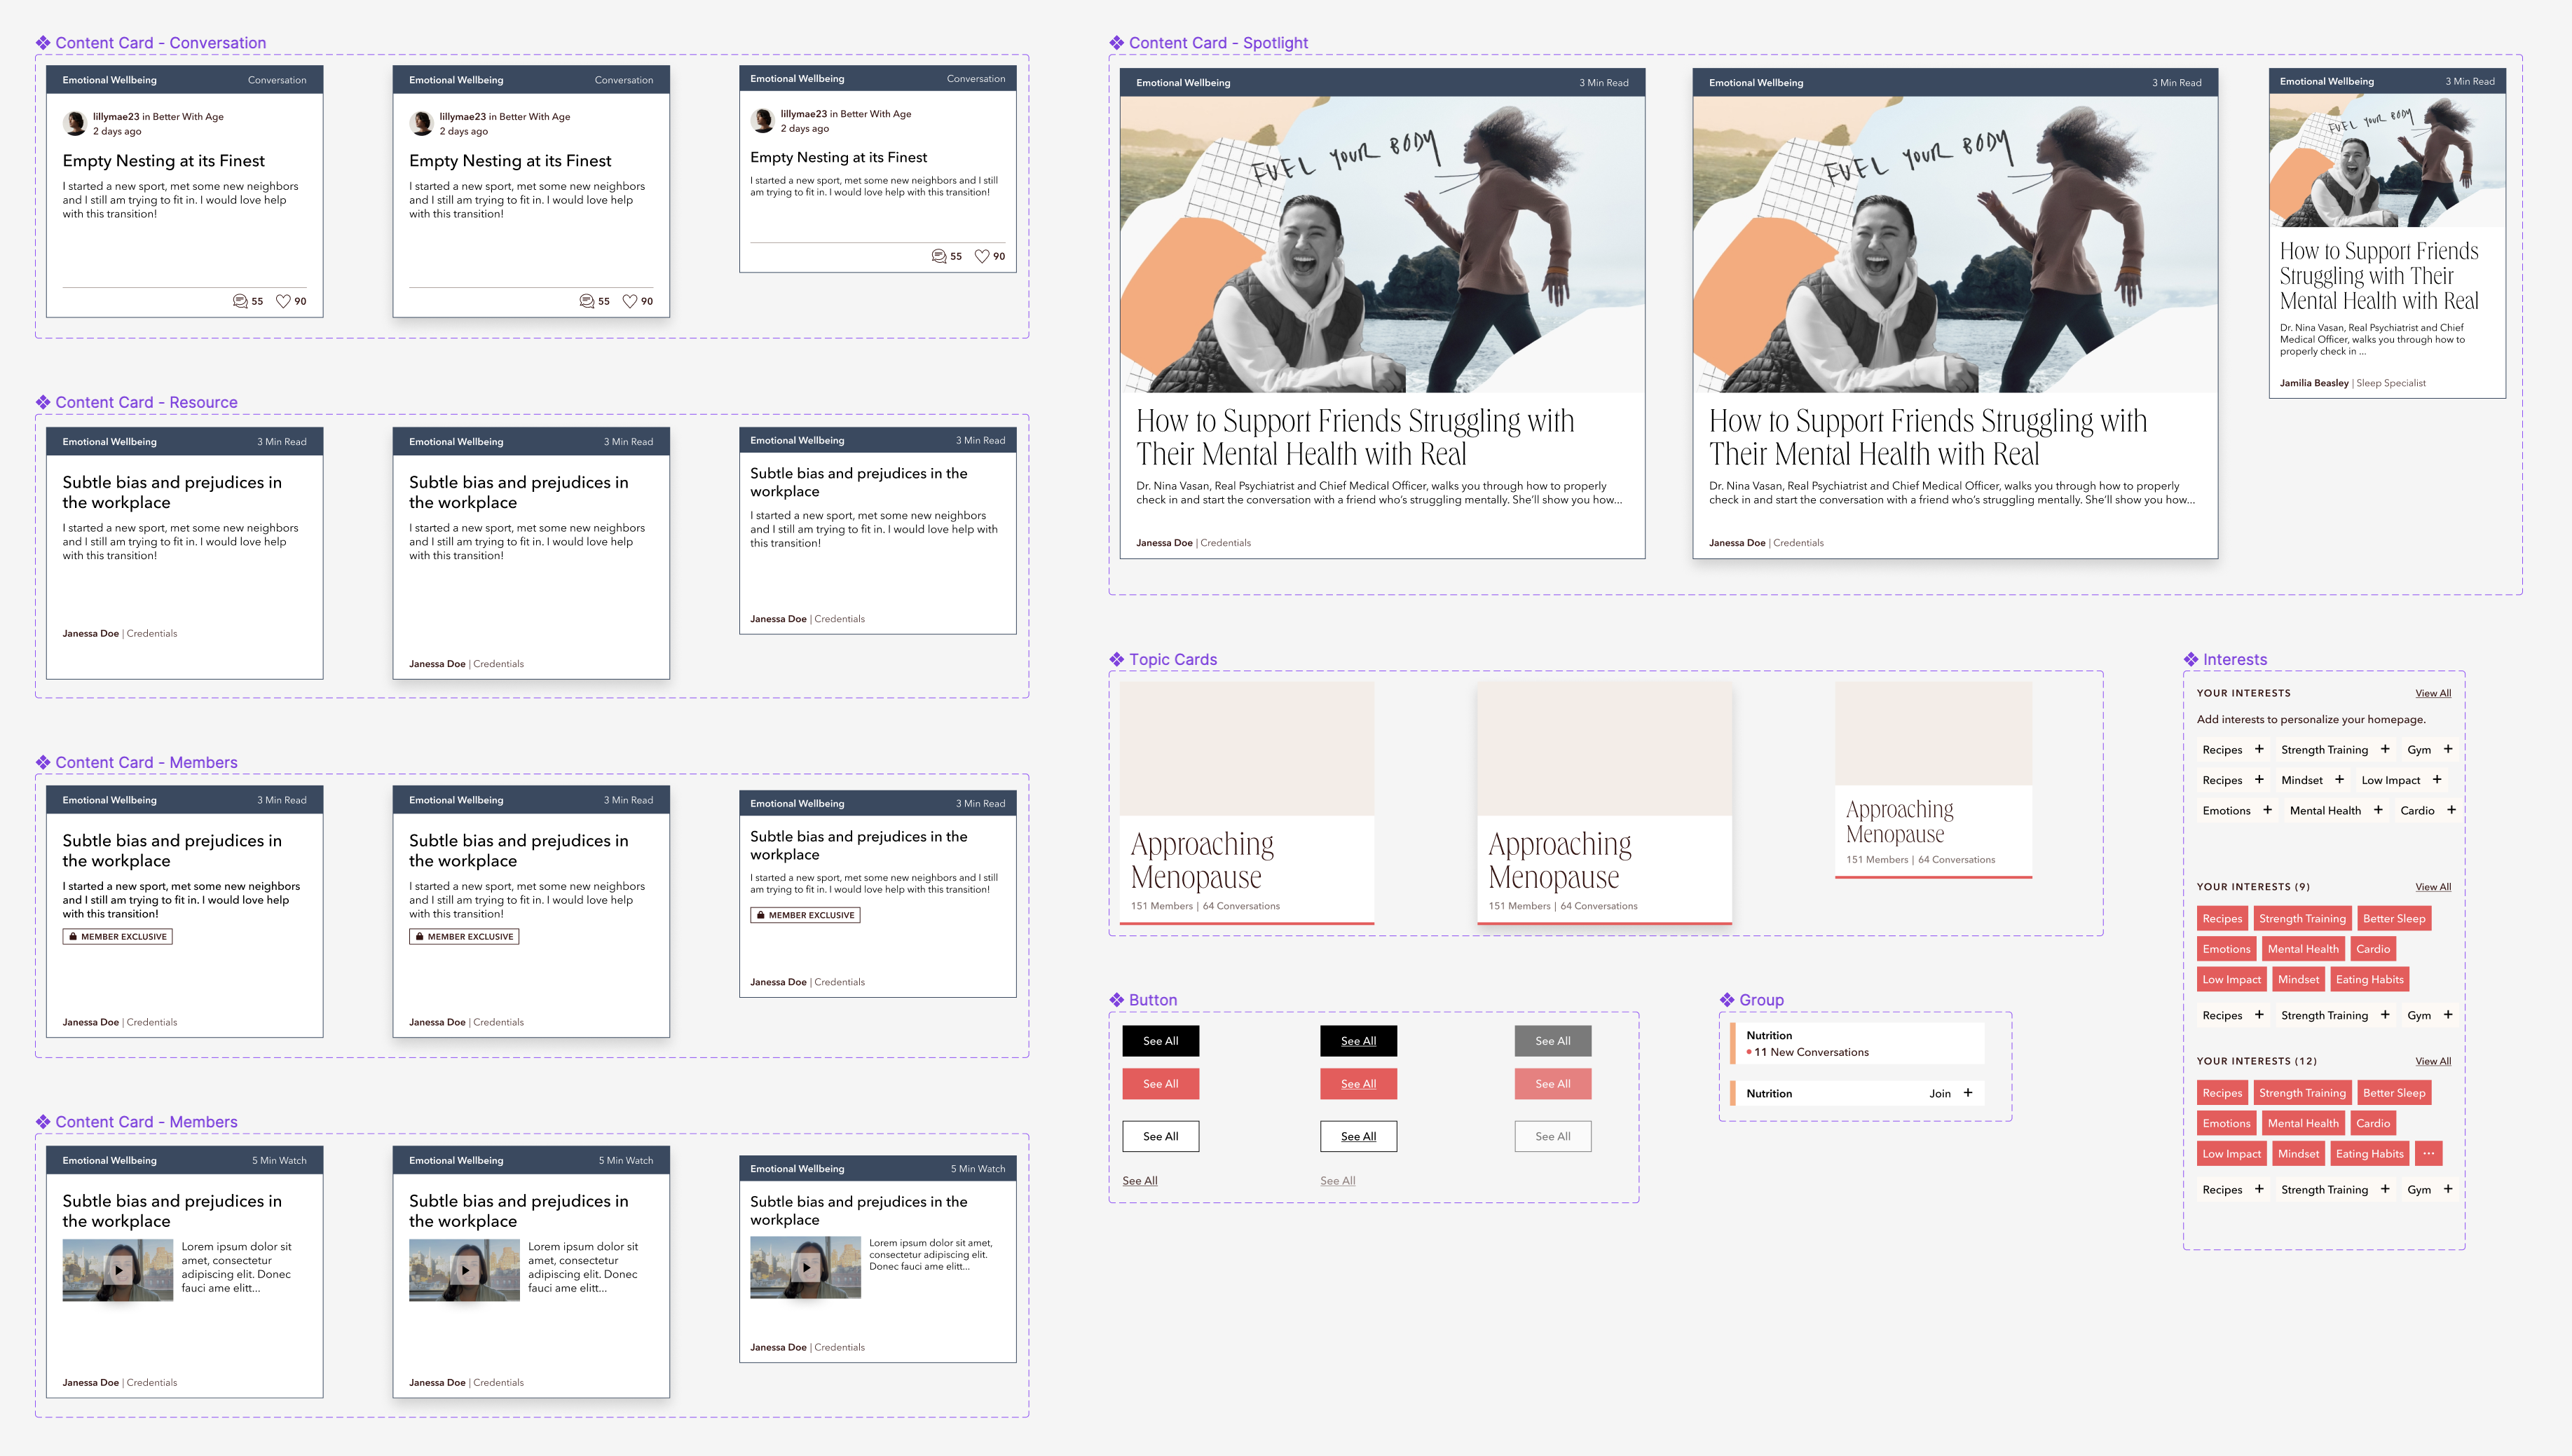Click plus icon on Low Impact chip

point(2437,779)
